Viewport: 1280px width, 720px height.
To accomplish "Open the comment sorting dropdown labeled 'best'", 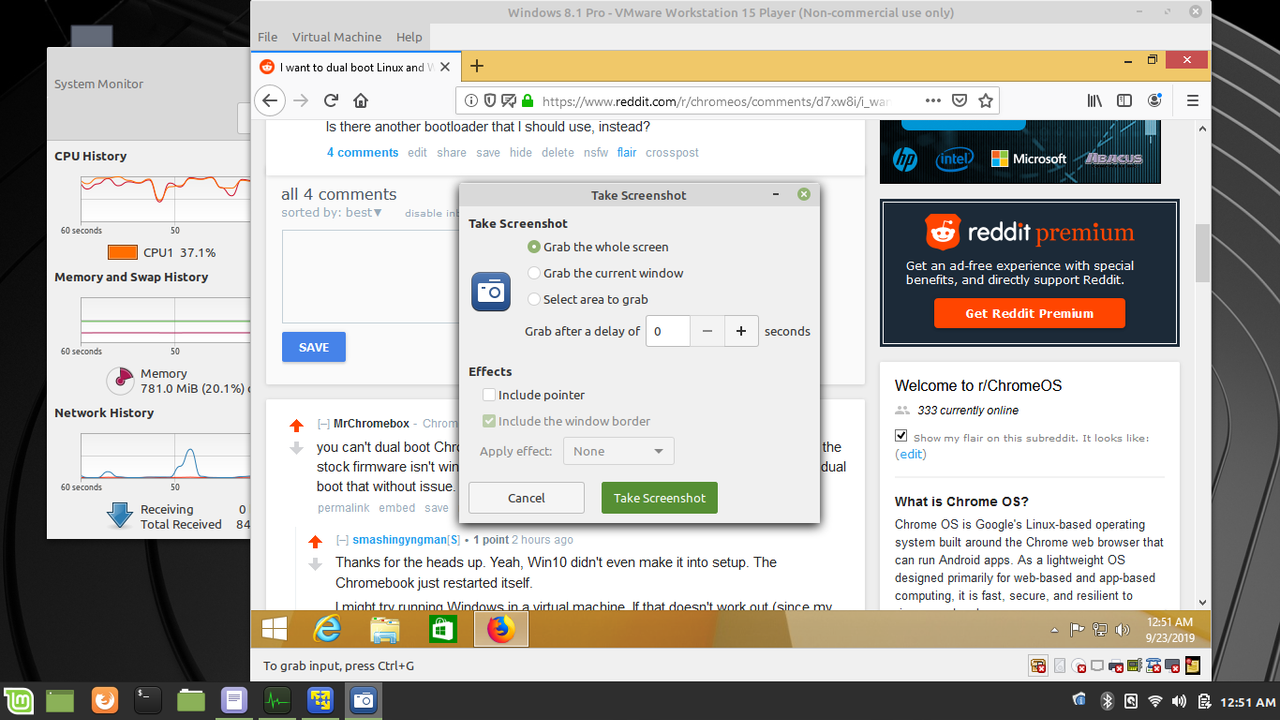I will (x=360, y=211).
